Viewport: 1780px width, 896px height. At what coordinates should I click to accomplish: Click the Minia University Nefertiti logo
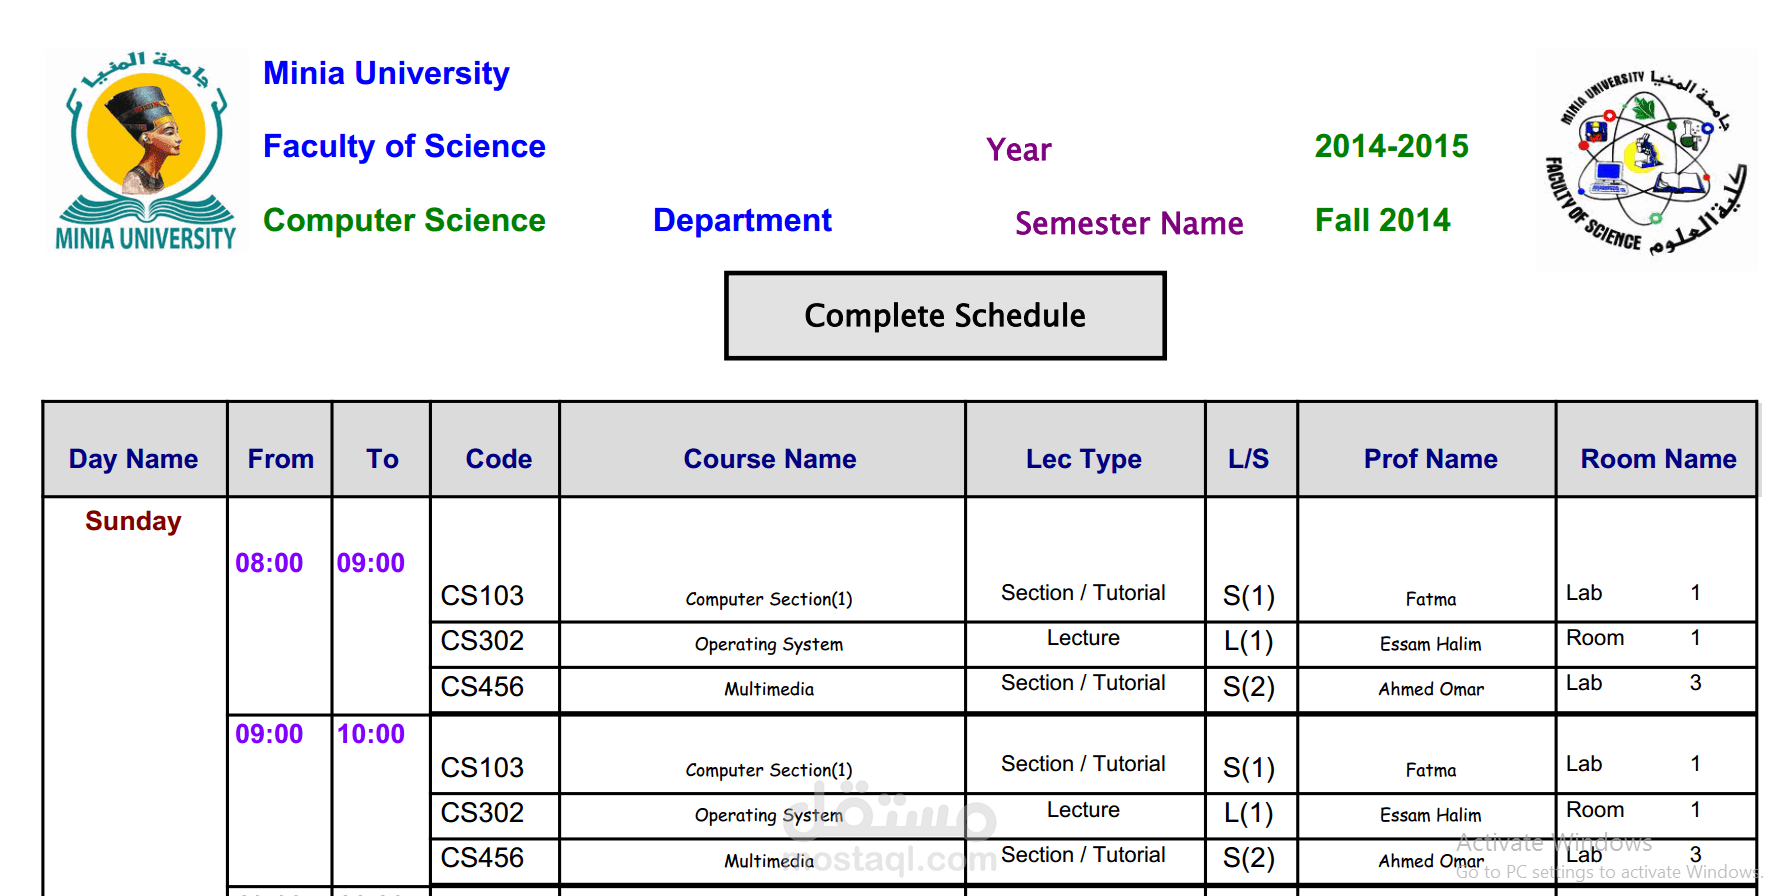[146, 151]
